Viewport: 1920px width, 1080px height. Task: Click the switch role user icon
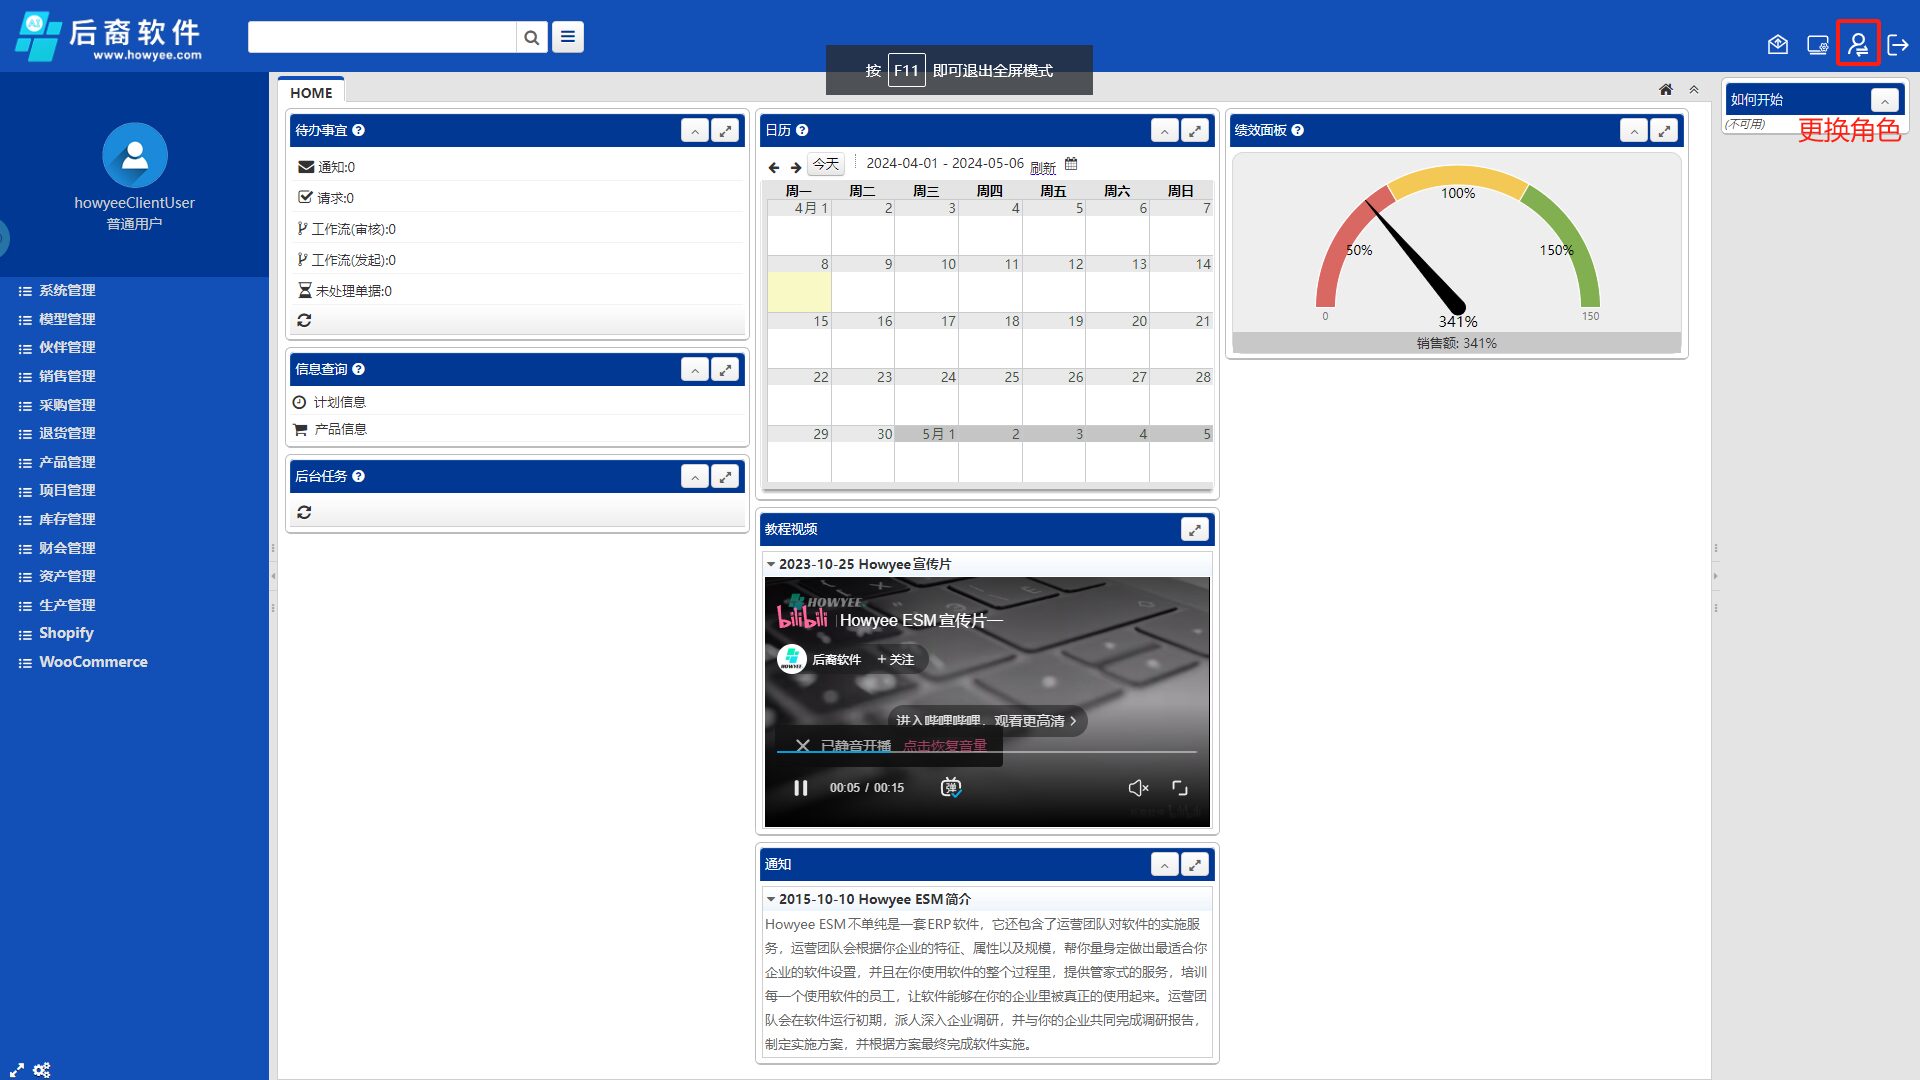(1857, 44)
